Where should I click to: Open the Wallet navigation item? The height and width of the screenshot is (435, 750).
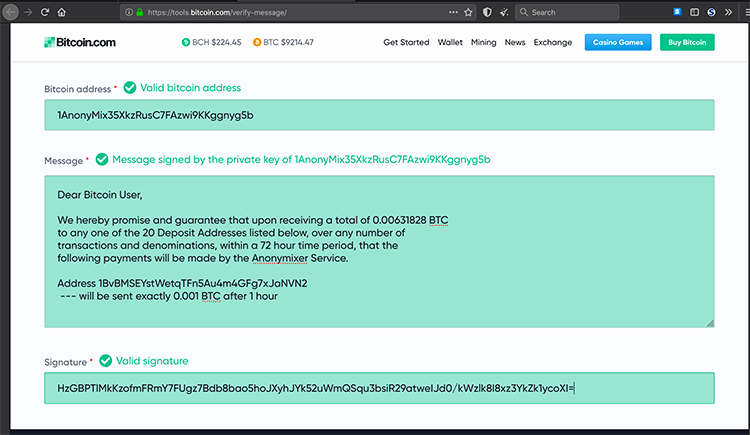pyautogui.click(x=450, y=43)
